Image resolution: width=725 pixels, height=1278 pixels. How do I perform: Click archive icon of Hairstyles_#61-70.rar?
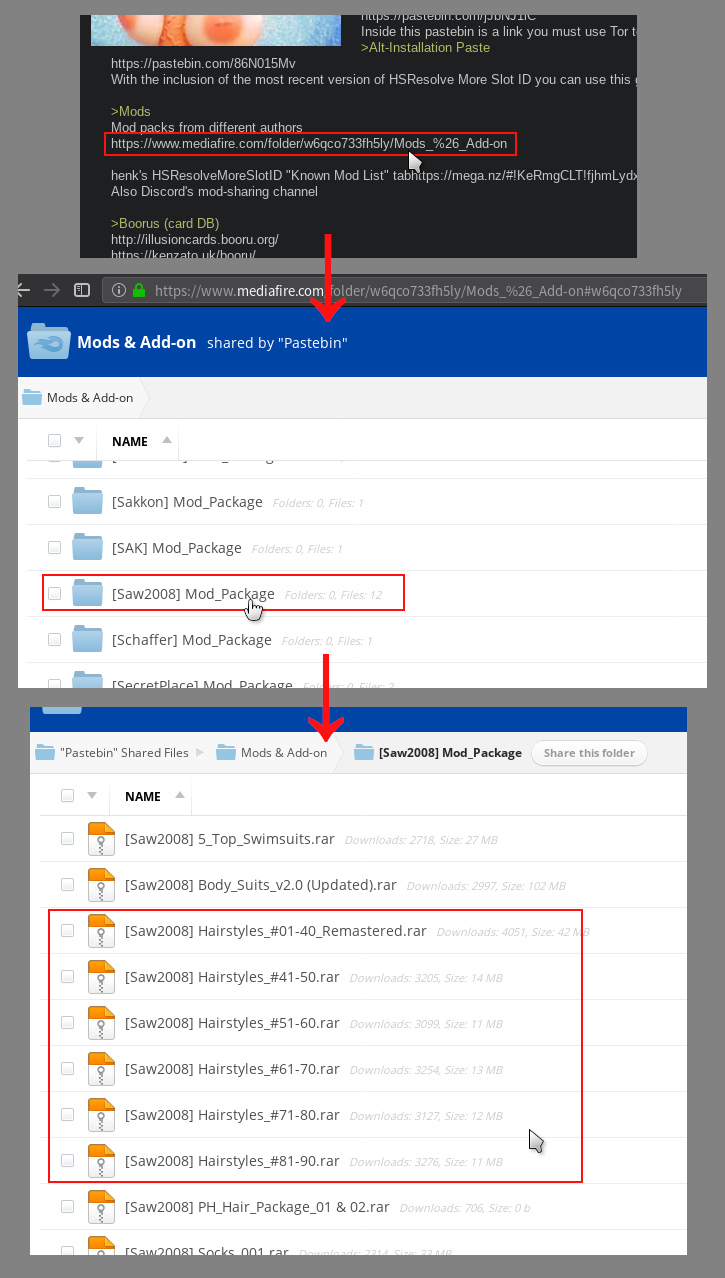click(101, 1069)
